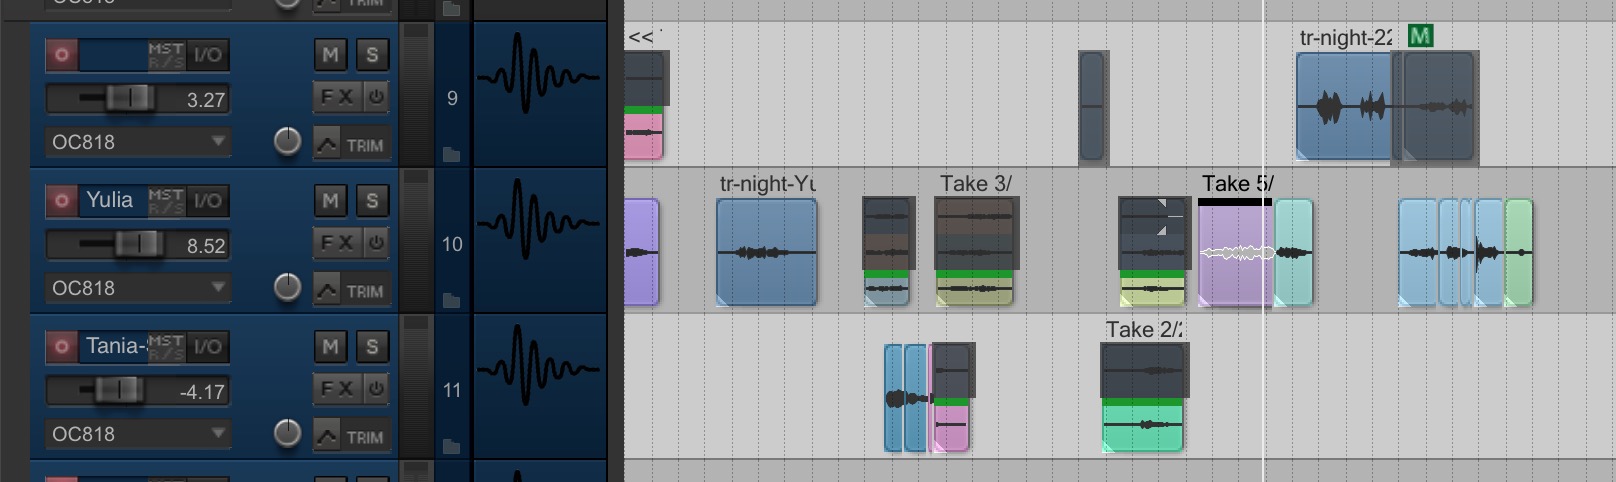Click the green M icon above tr-night-22 item

coord(1420,36)
